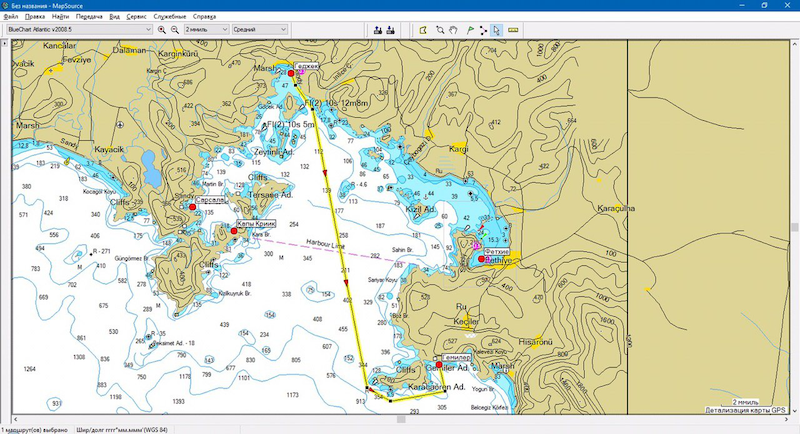This screenshot has width=800, height=434.
Task: Open the 2 nautical mile scale dropdown
Action: 206,30
